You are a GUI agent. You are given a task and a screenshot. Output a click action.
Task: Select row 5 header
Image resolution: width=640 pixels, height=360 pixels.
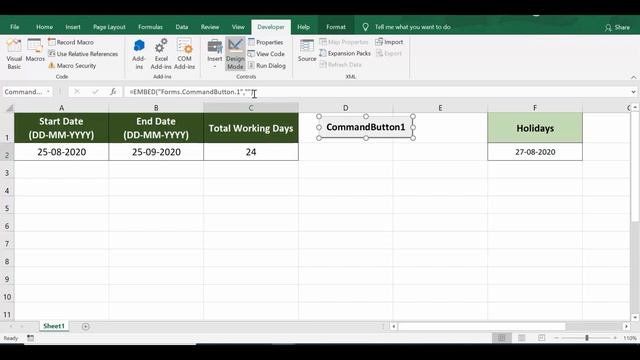[7, 208]
